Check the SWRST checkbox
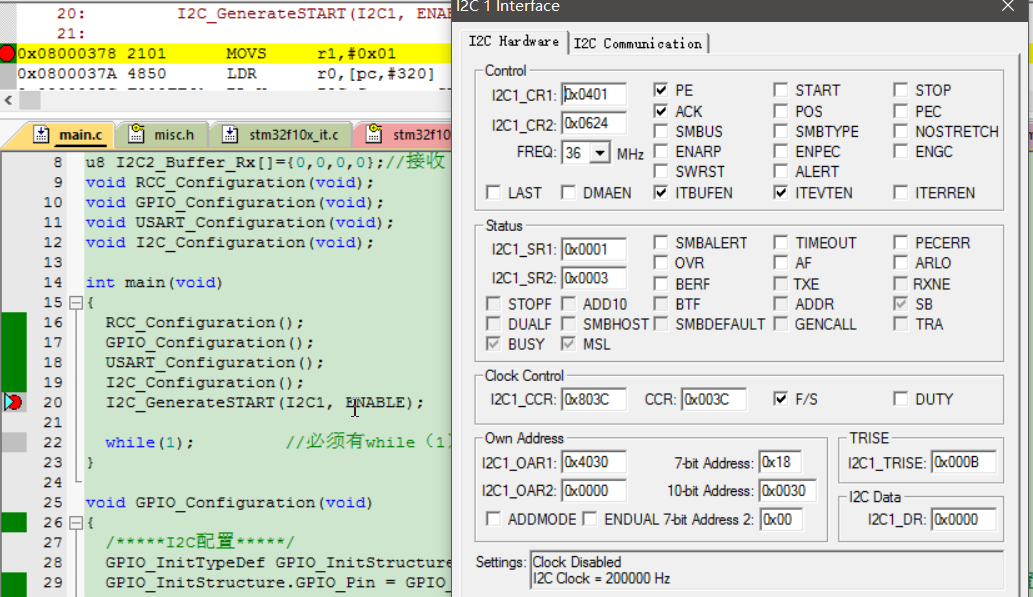This screenshot has width=1033, height=597. point(661,171)
